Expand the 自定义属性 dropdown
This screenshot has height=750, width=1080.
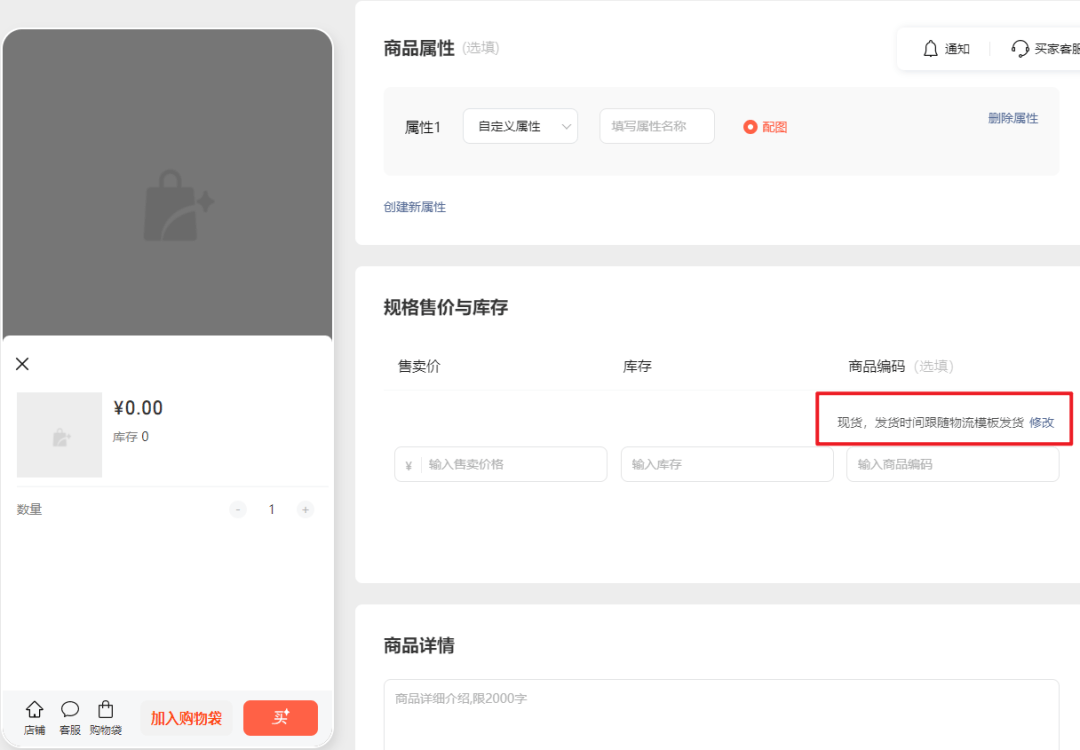coord(520,127)
